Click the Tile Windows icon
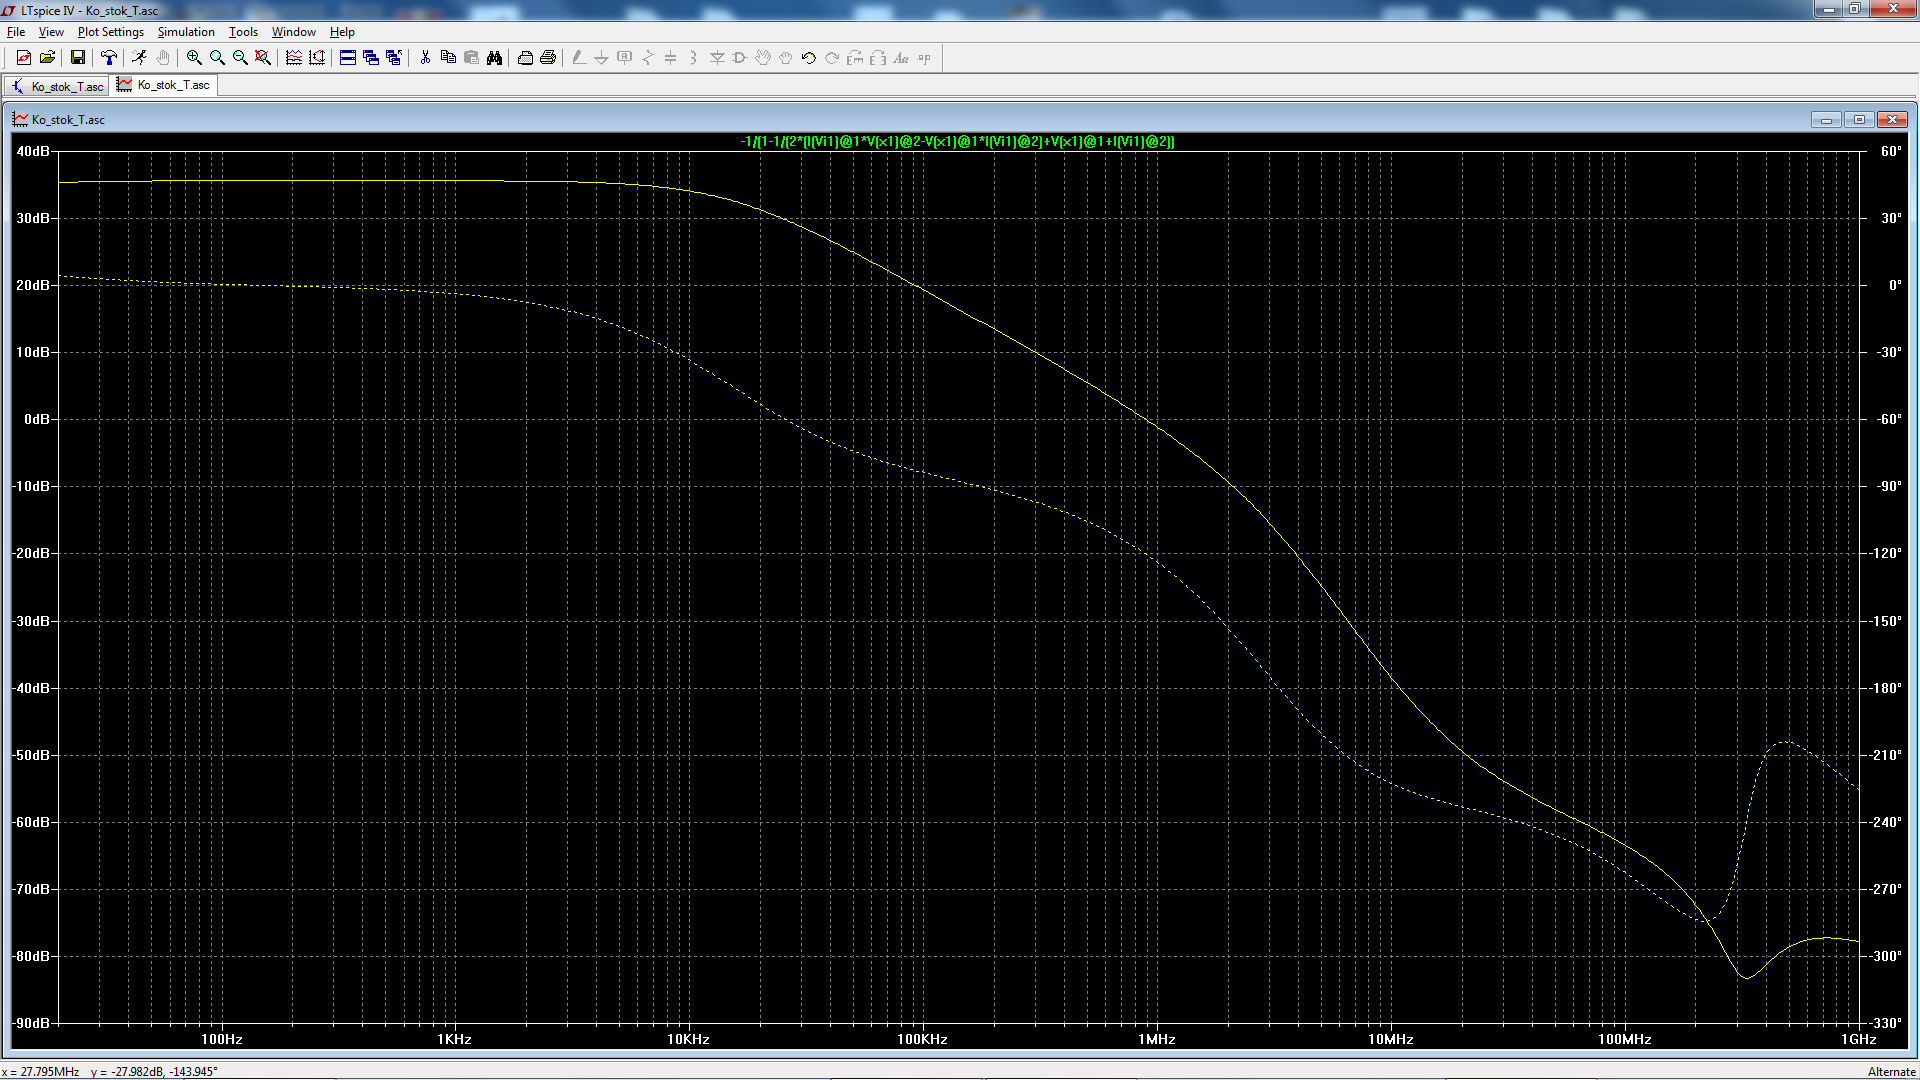Screen dimensions: 1920x1080 pos(348,58)
